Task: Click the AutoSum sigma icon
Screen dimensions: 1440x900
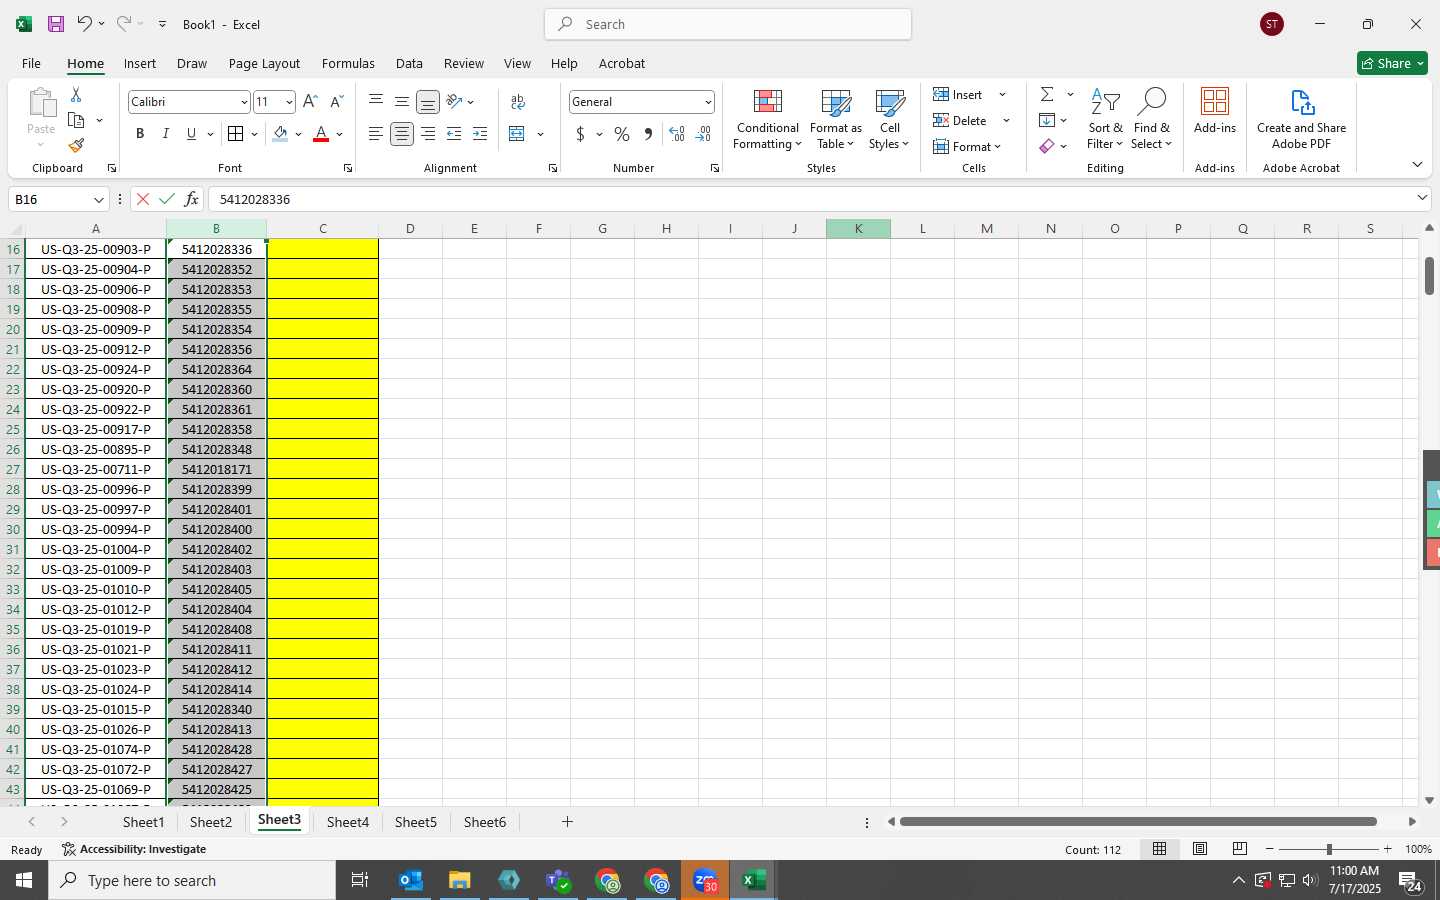Action: pyautogui.click(x=1047, y=94)
